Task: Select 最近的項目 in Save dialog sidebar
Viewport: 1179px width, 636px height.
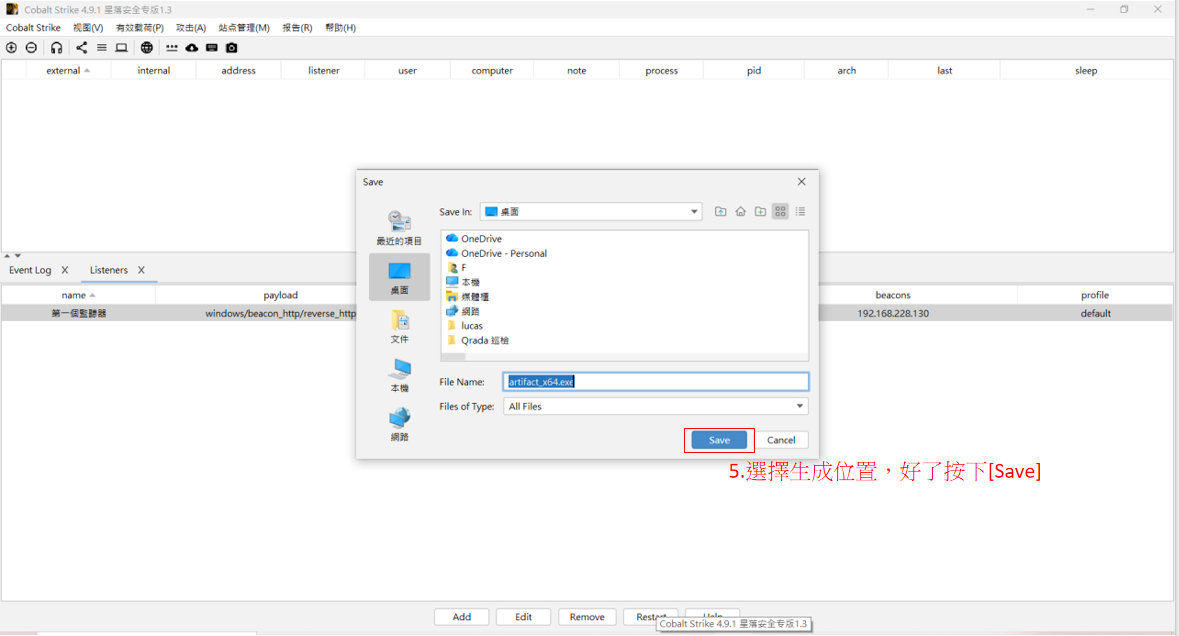Action: click(399, 228)
